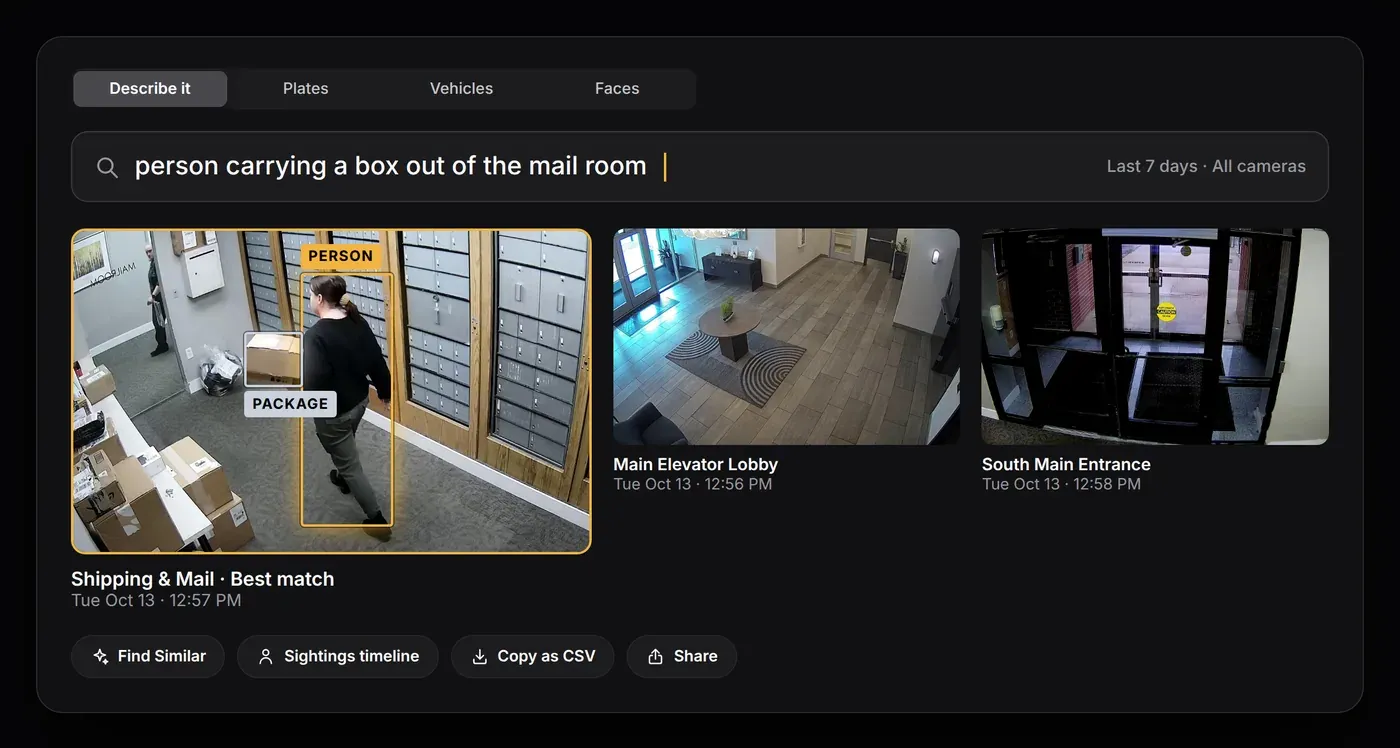
Task: Switch to the Describe it tab
Action: tap(150, 89)
